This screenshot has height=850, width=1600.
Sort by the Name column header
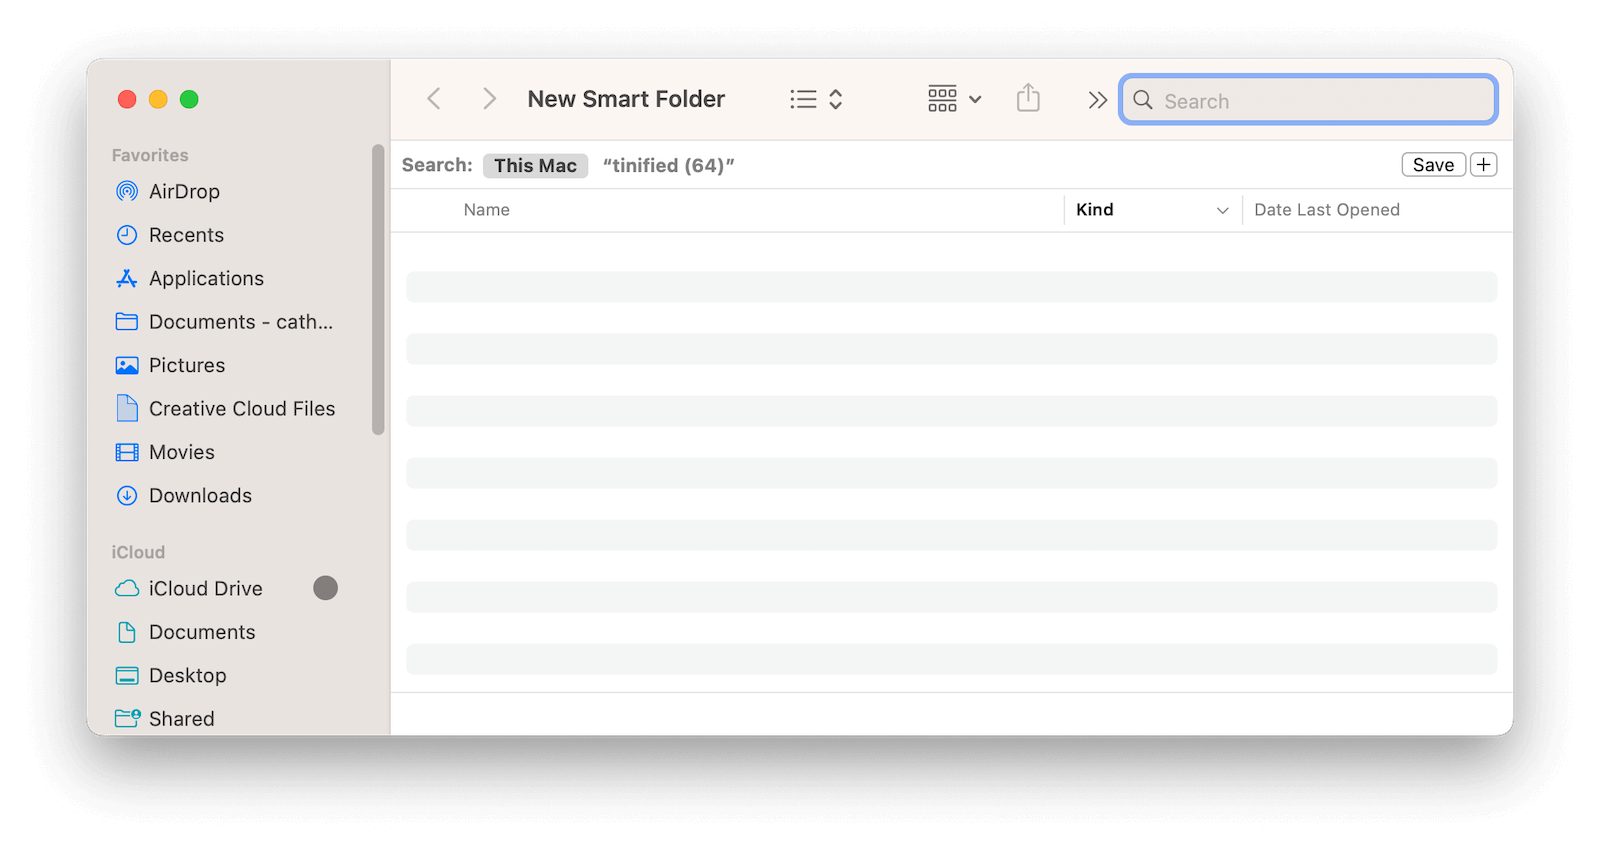487,210
